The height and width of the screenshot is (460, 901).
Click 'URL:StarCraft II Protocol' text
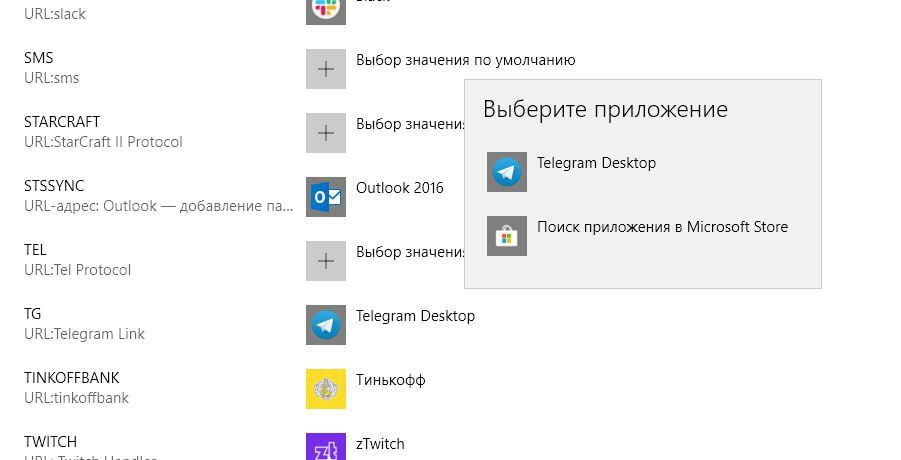coord(103,142)
